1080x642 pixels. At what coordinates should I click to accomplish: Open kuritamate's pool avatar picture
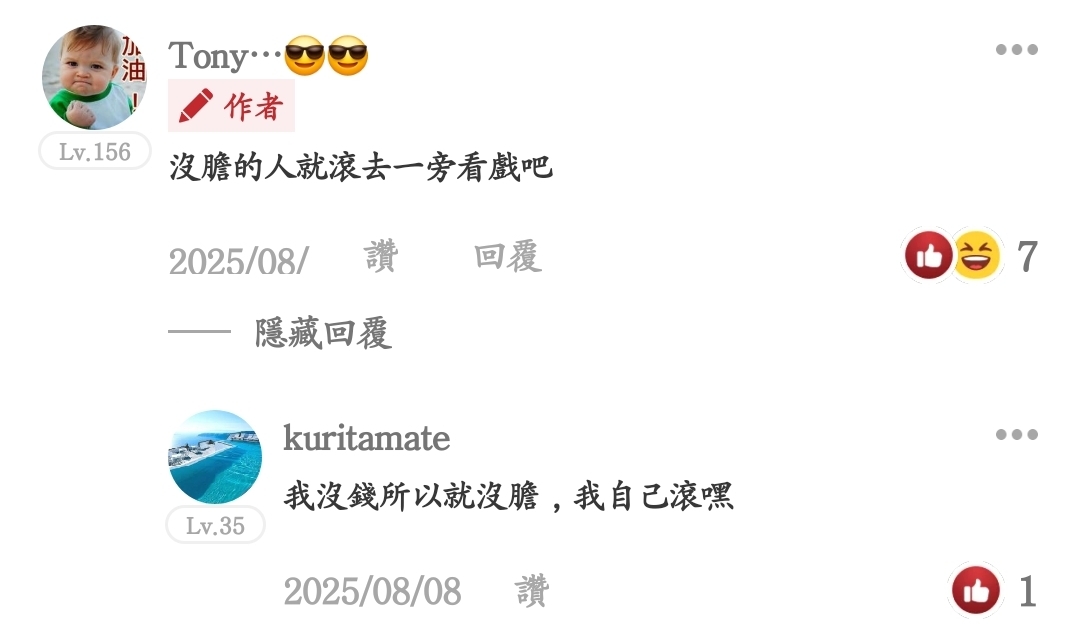pyautogui.click(x=215, y=457)
